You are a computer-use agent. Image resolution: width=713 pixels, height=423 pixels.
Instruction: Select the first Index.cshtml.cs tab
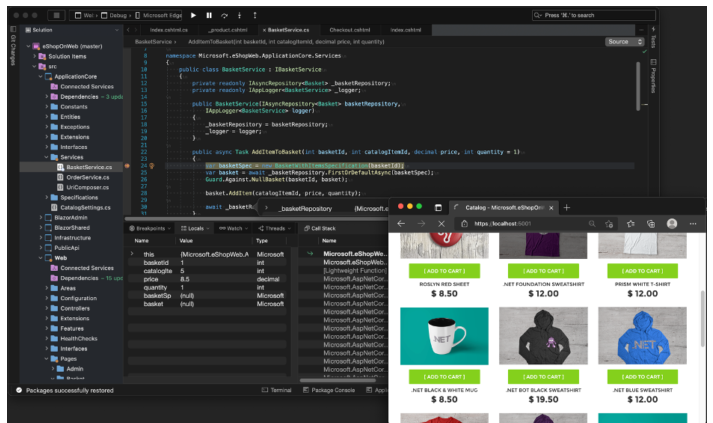[169, 30]
